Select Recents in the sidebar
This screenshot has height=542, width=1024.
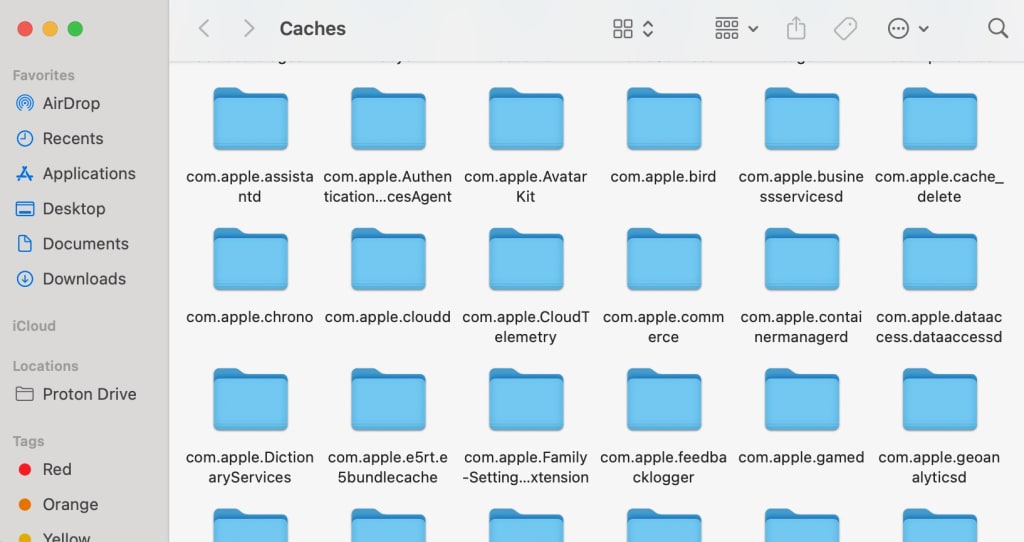[72, 138]
